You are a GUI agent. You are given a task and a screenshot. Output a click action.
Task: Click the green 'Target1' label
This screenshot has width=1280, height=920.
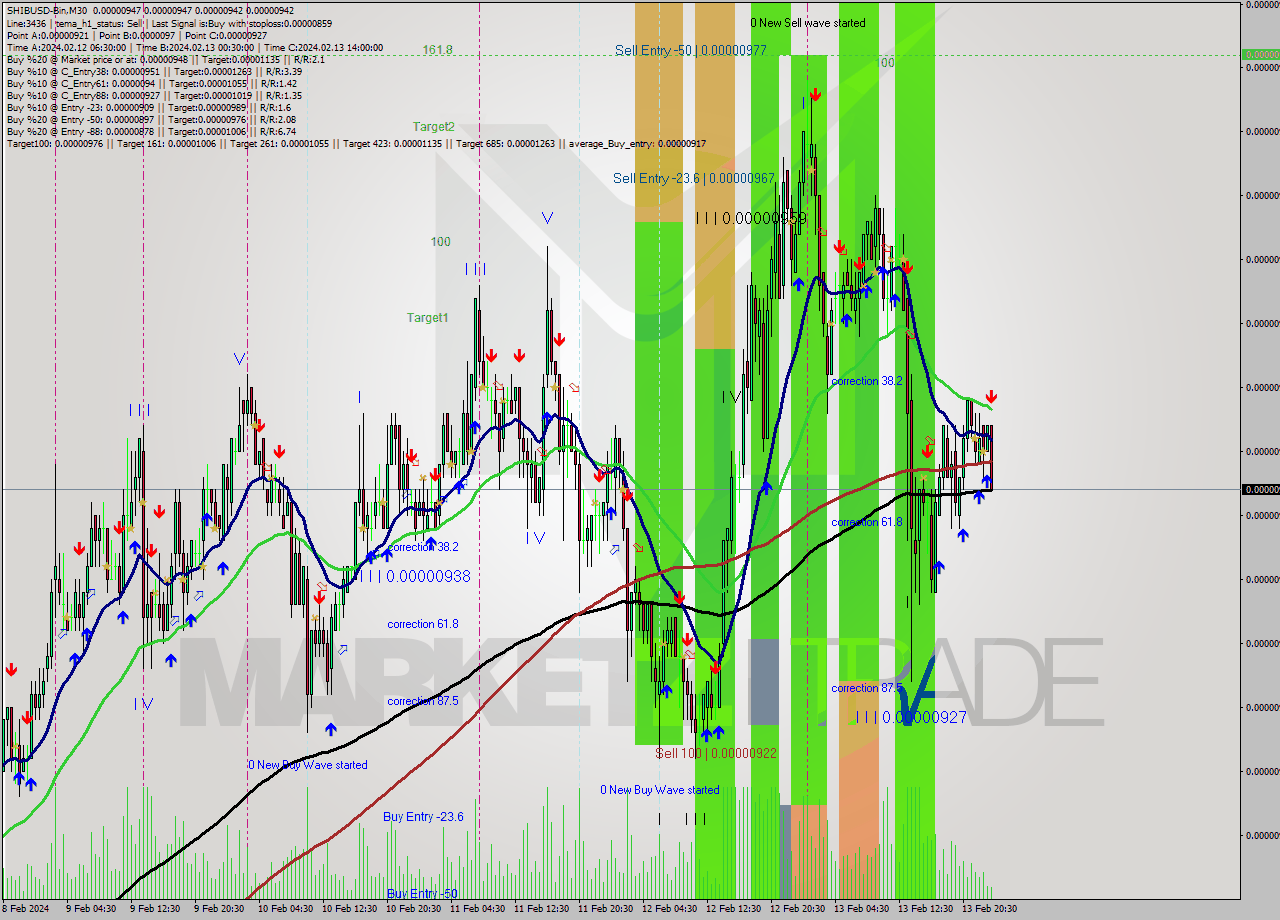[427, 318]
